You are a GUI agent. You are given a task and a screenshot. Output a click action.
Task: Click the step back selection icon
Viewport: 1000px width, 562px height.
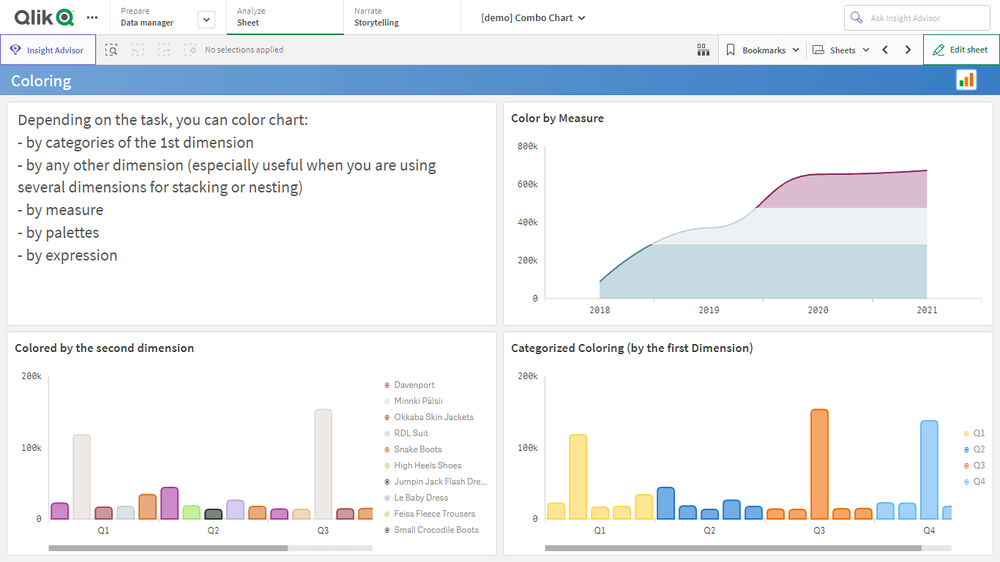click(137, 50)
